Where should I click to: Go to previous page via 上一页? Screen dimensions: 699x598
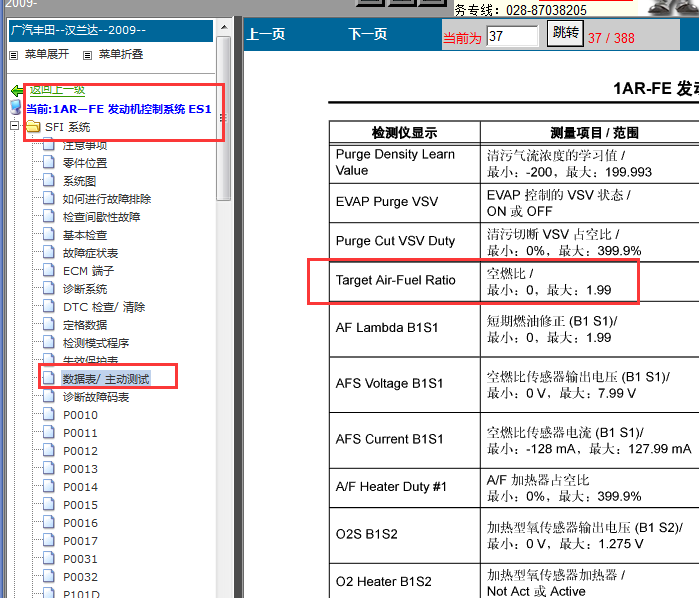click(266, 34)
